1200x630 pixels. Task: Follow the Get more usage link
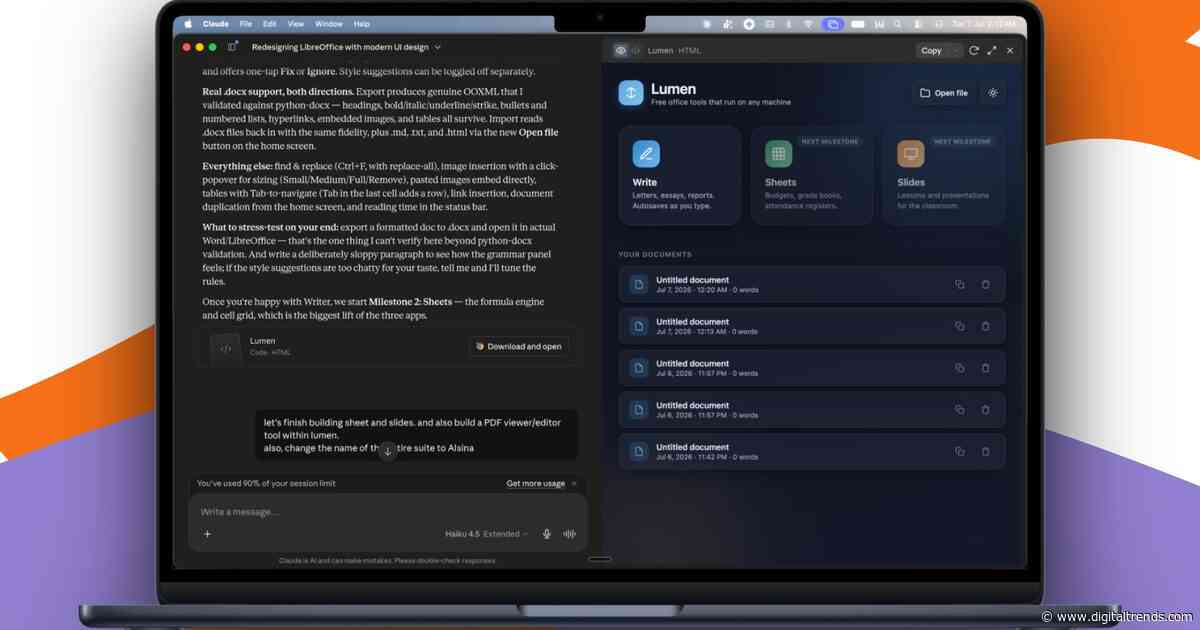pos(535,483)
